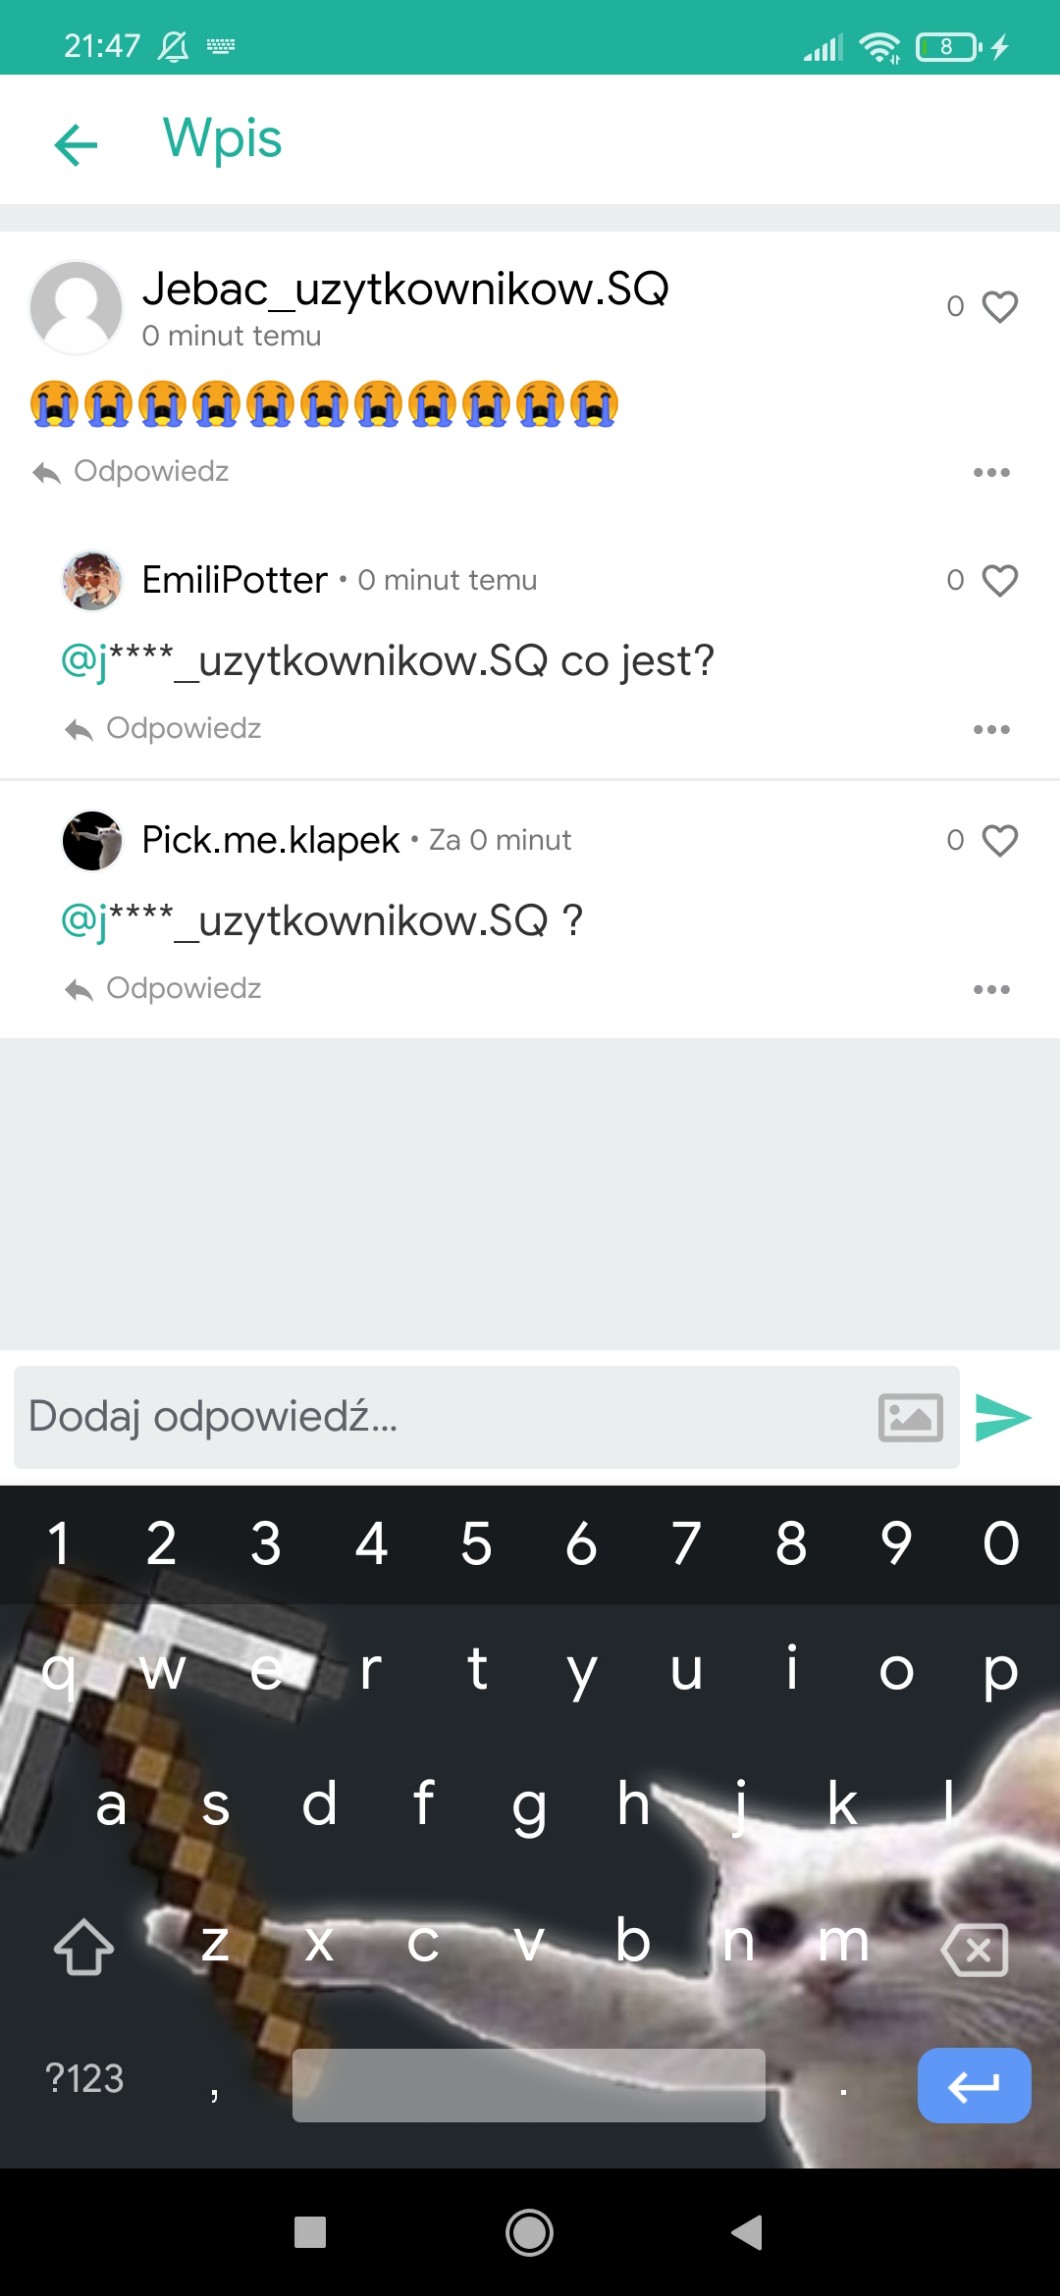Open Pick.me.klapek's profile avatar

[92, 840]
